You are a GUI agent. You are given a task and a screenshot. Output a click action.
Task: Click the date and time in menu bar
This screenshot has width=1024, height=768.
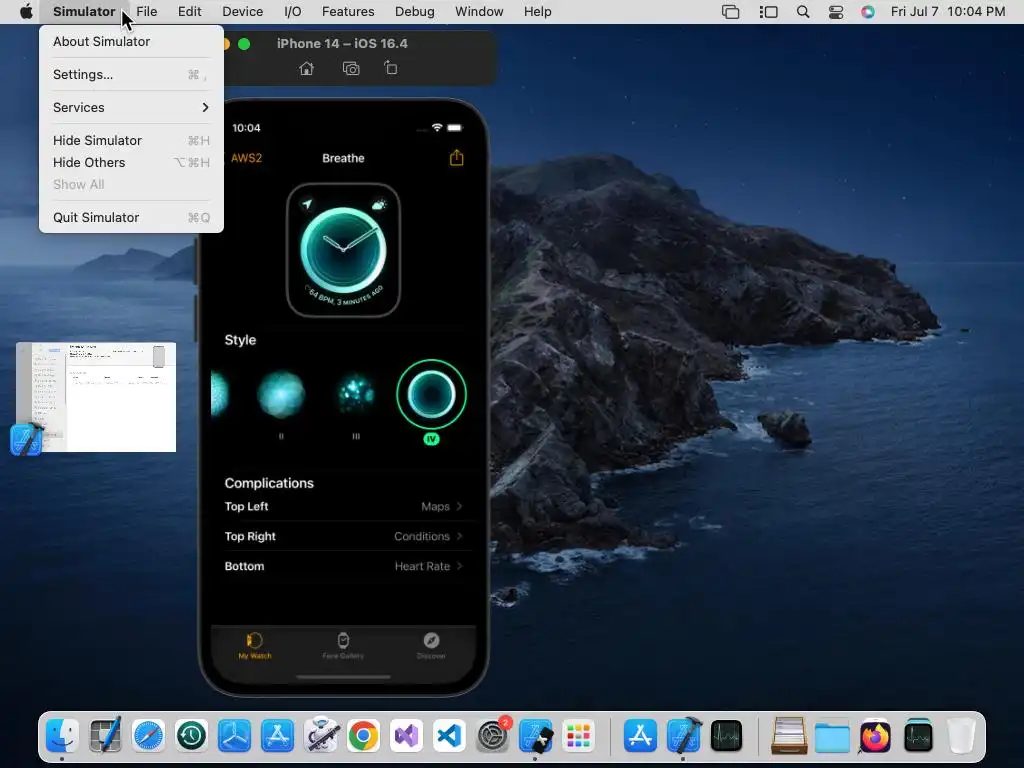click(948, 12)
